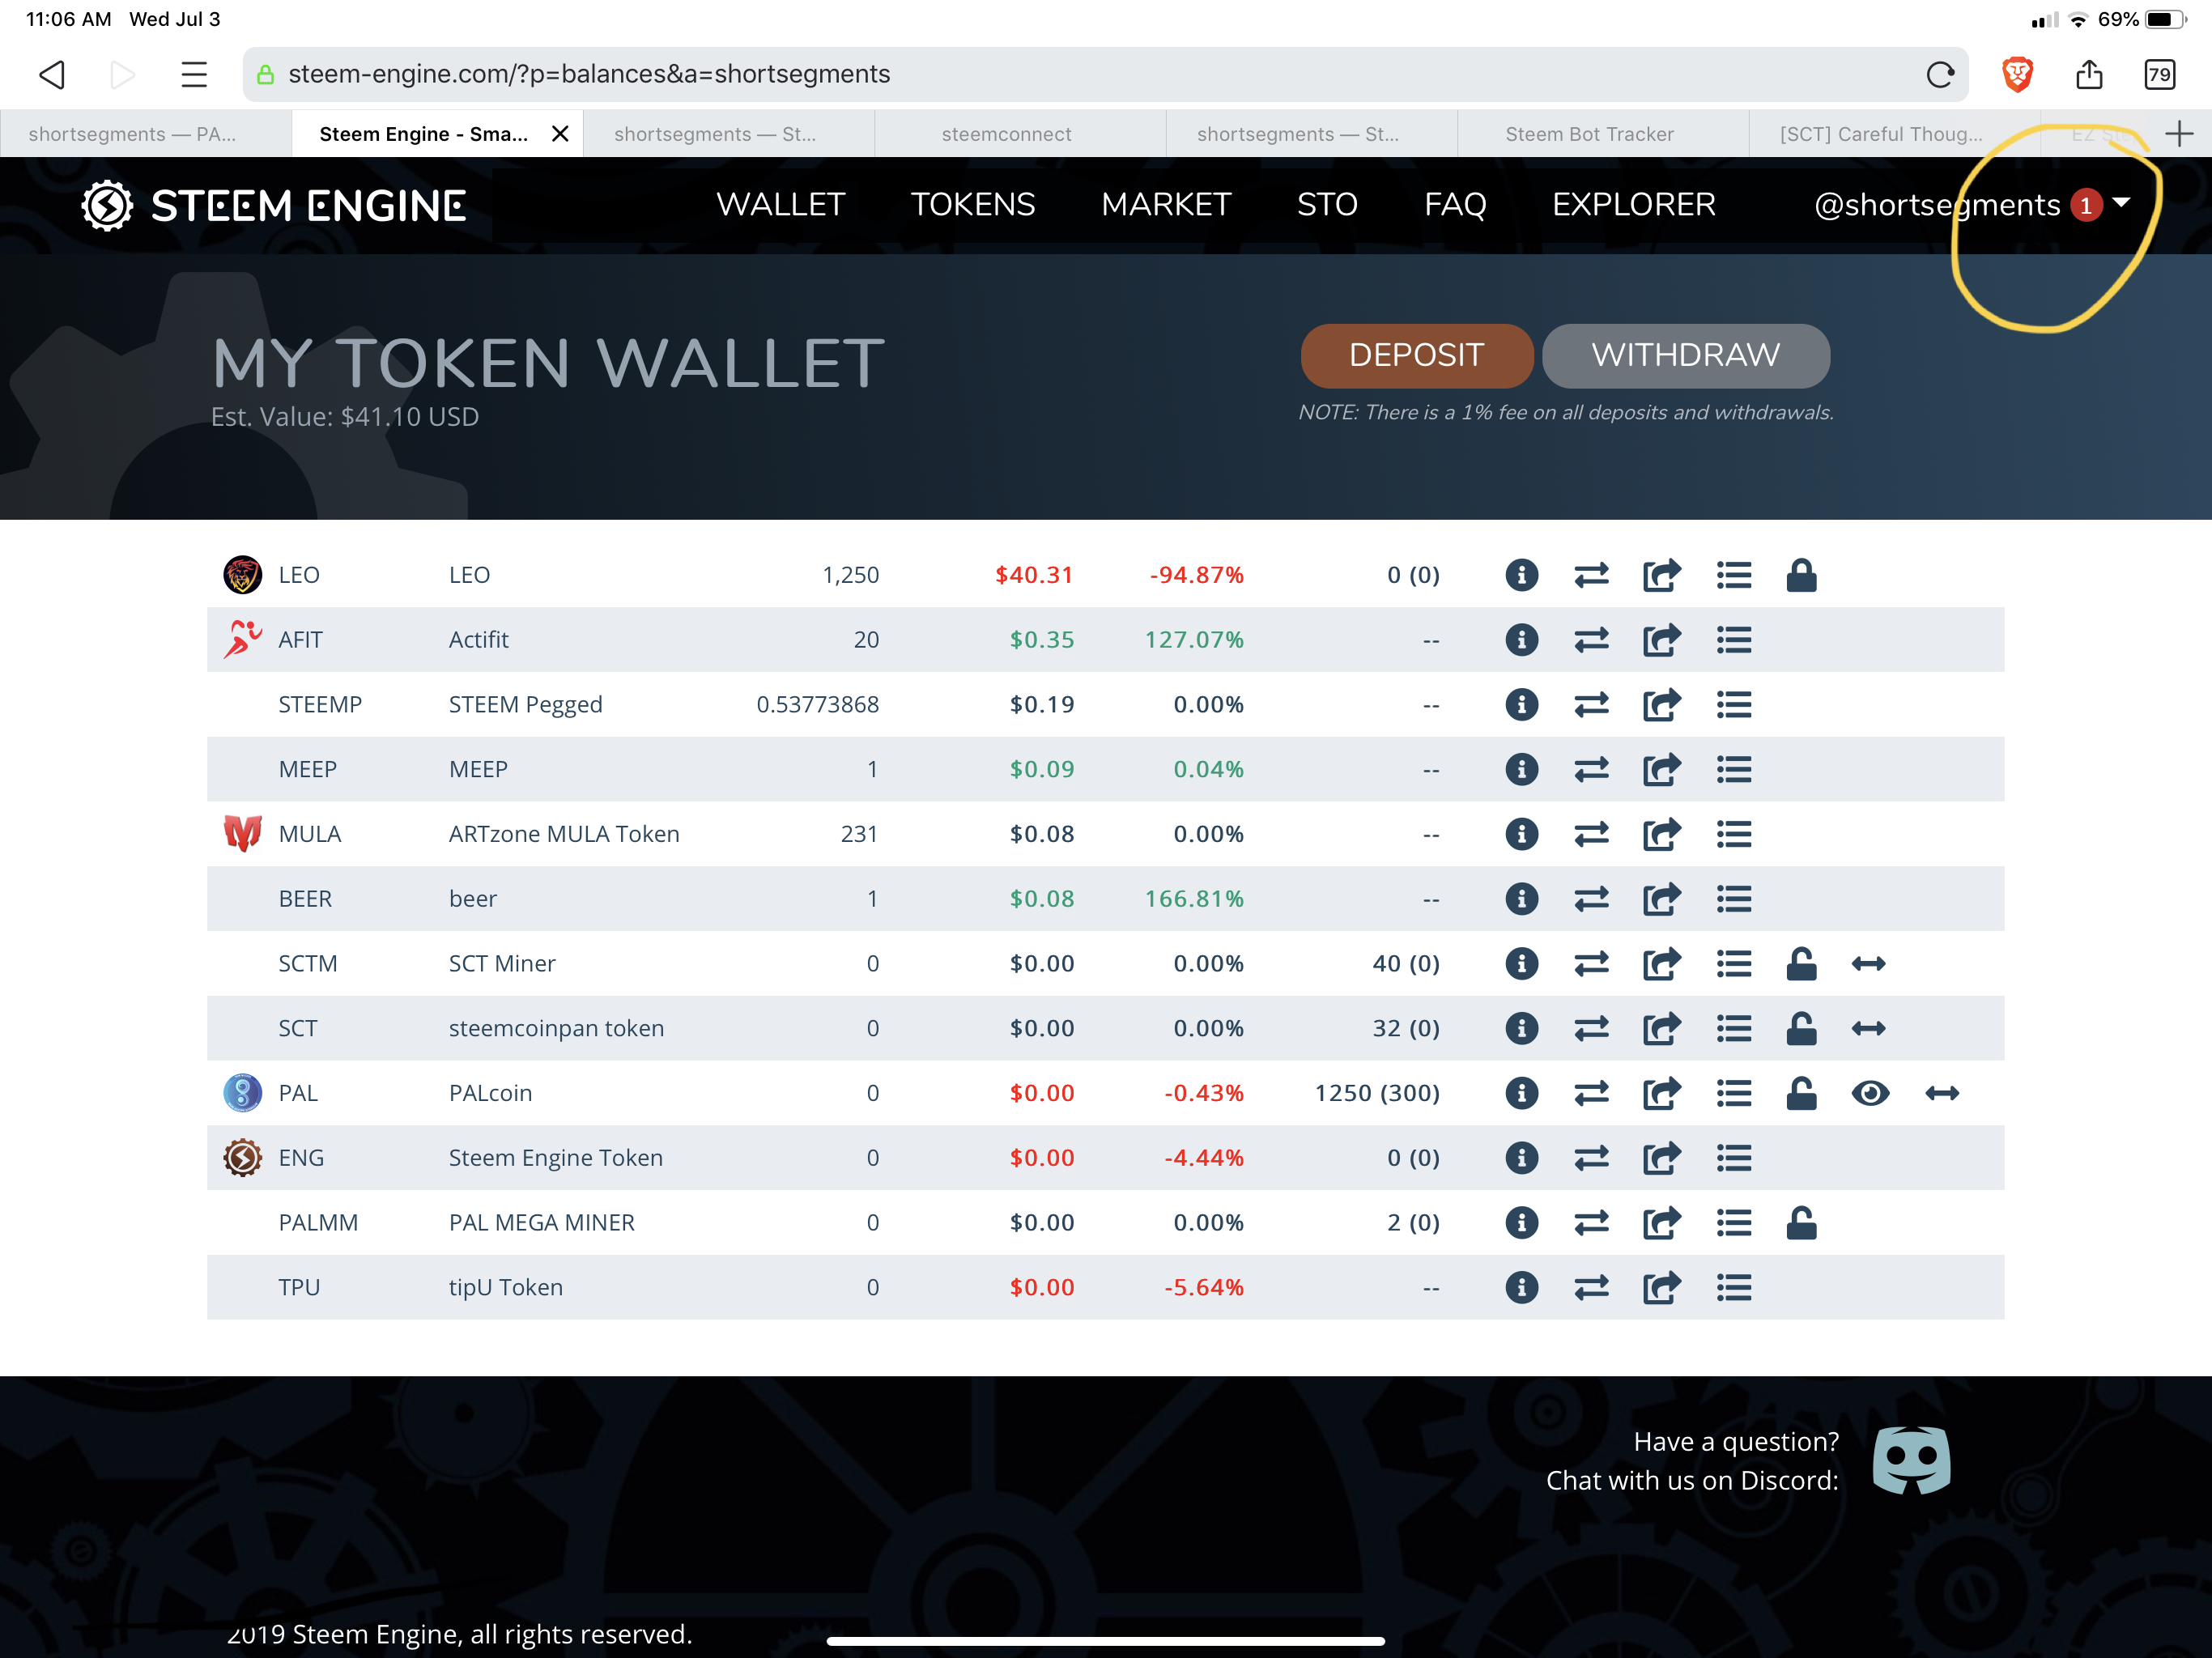The height and width of the screenshot is (1658, 2212).
Task: Open browser hamburger menu button
Action: pyautogui.click(x=194, y=74)
